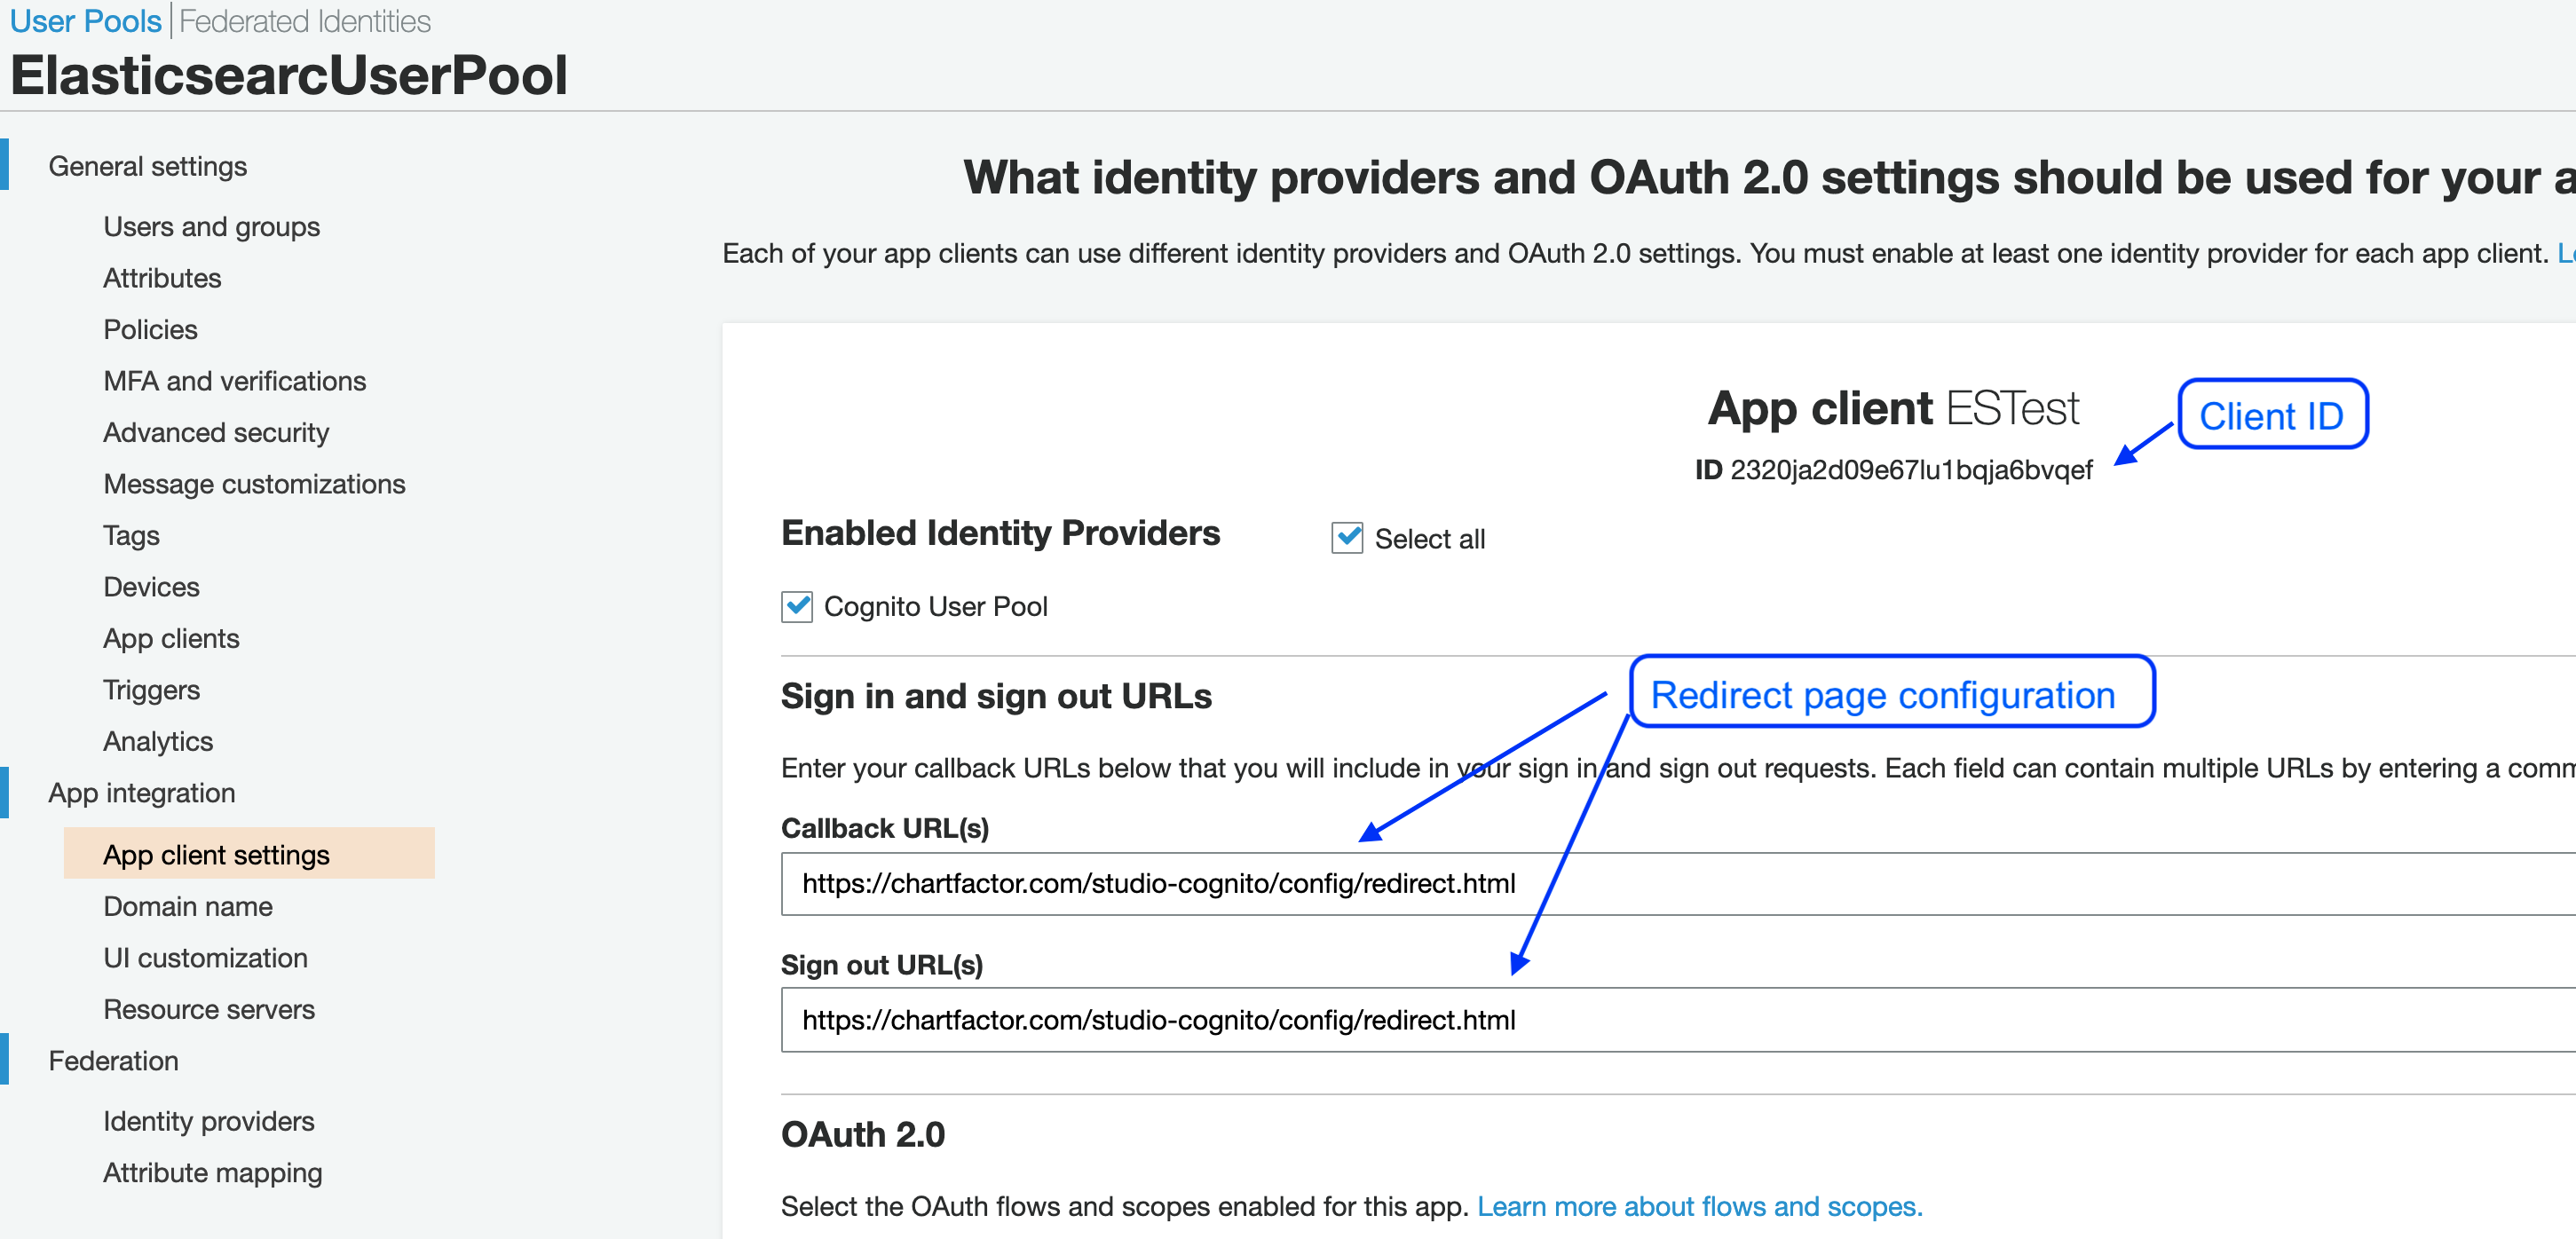
Task: Select Attribute mapping in the sidebar
Action: coord(212,1173)
